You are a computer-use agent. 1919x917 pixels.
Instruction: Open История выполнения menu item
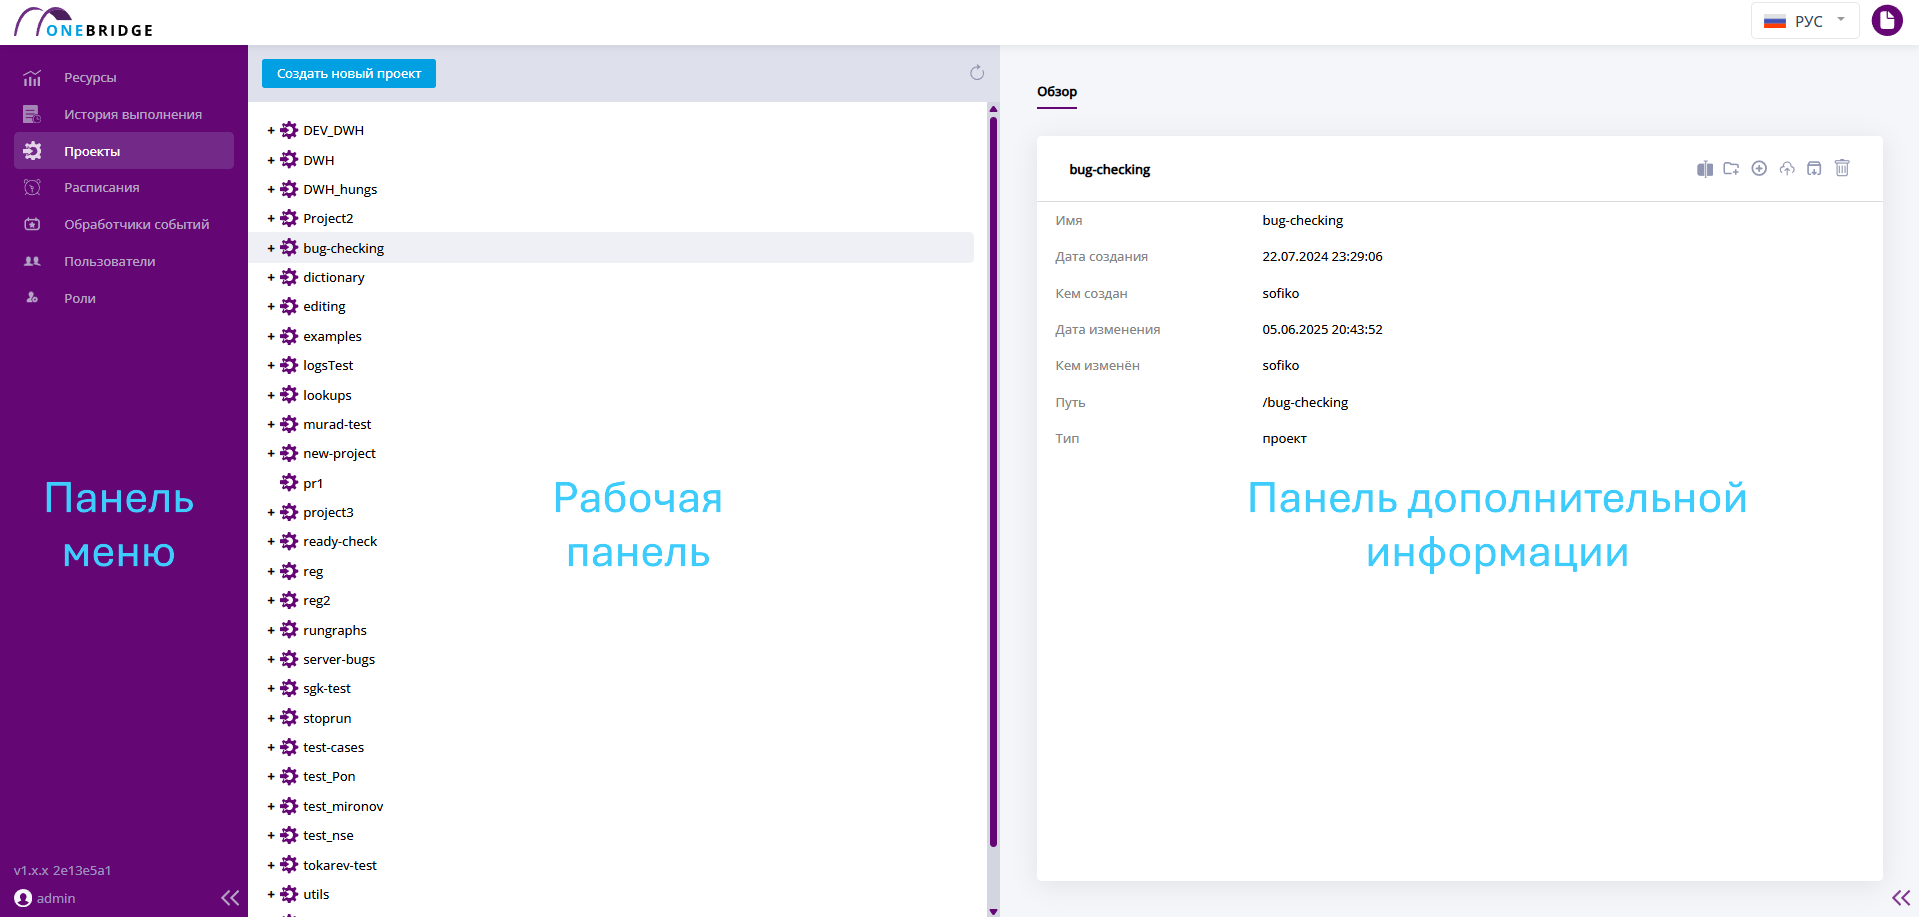(124, 114)
